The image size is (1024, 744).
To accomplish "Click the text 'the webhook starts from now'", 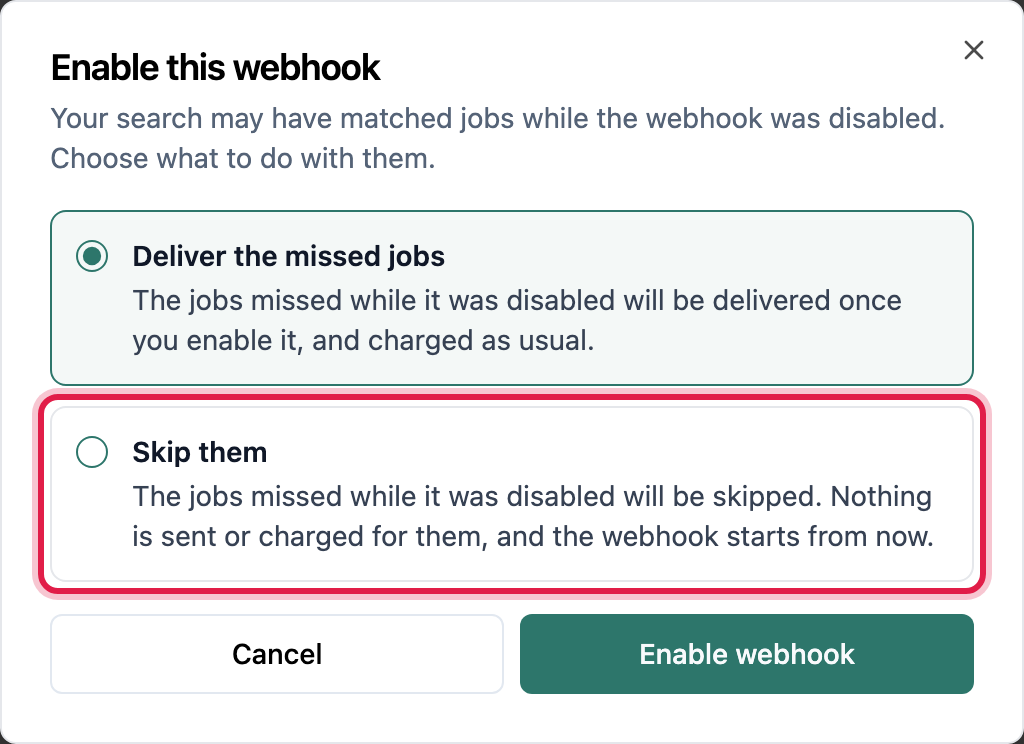I will (743, 536).
